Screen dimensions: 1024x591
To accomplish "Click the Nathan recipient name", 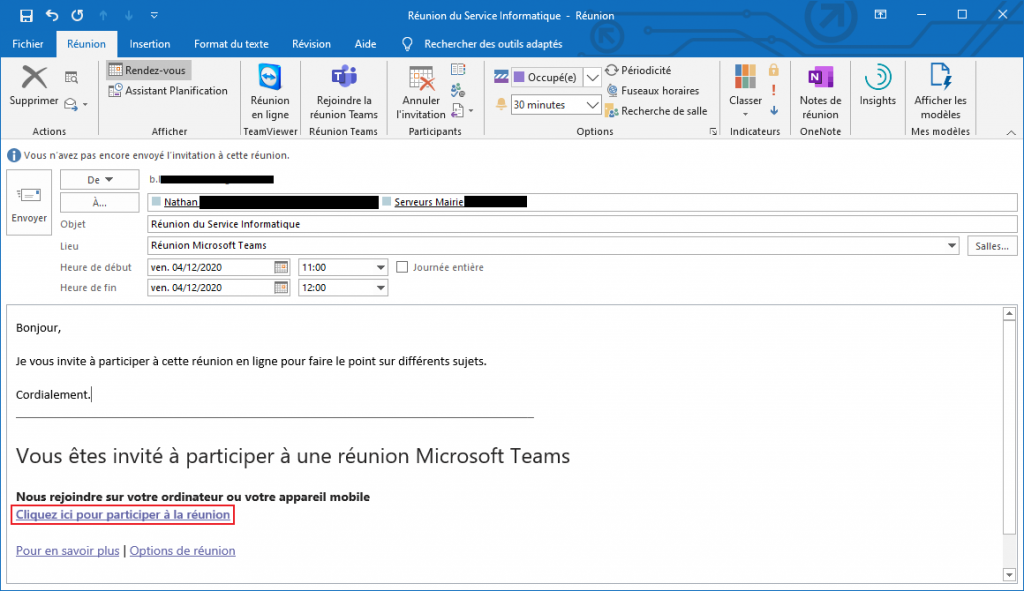I will [x=181, y=202].
